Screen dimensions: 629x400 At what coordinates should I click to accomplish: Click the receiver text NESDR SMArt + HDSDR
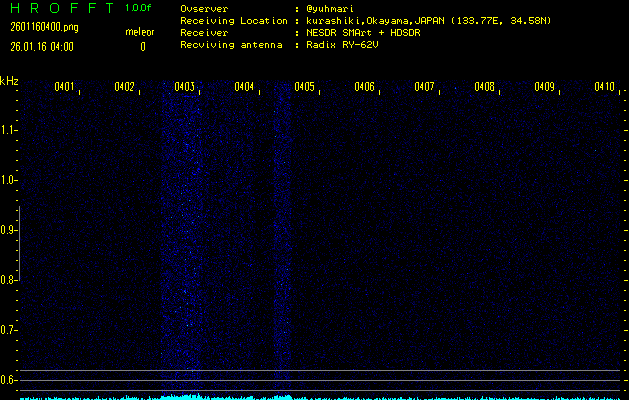363,33
